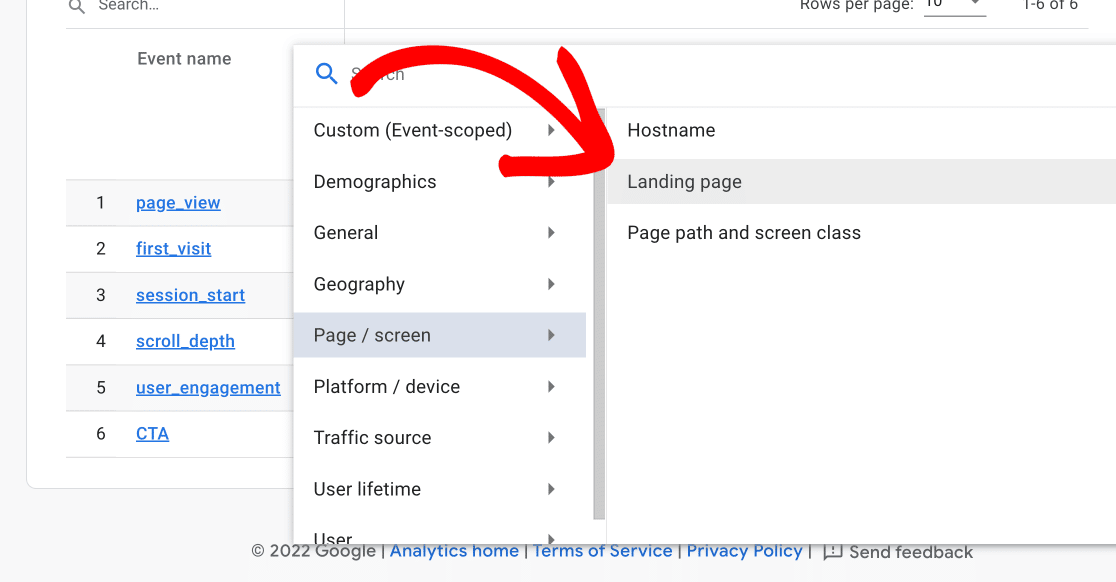Open the scroll_depth event
The image size is (1116, 582).
[185, 341]
